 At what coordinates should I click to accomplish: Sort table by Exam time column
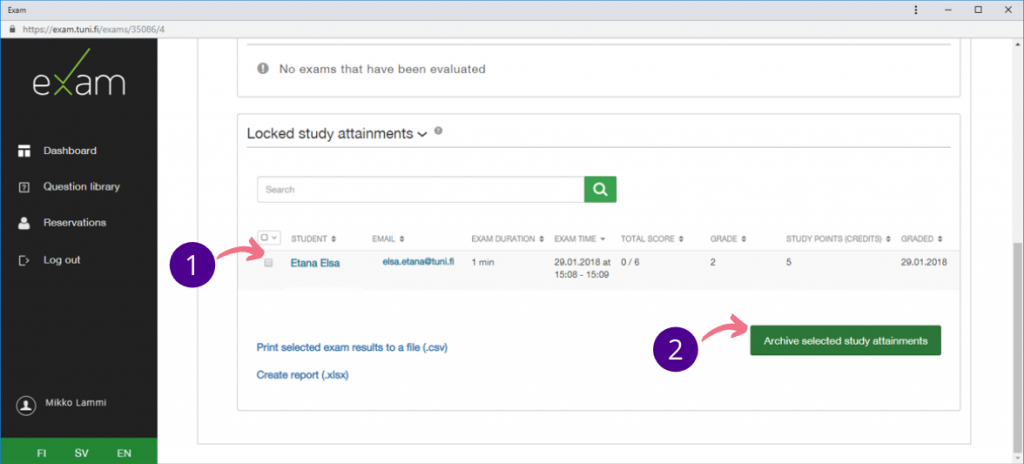[x=579, y=239]
